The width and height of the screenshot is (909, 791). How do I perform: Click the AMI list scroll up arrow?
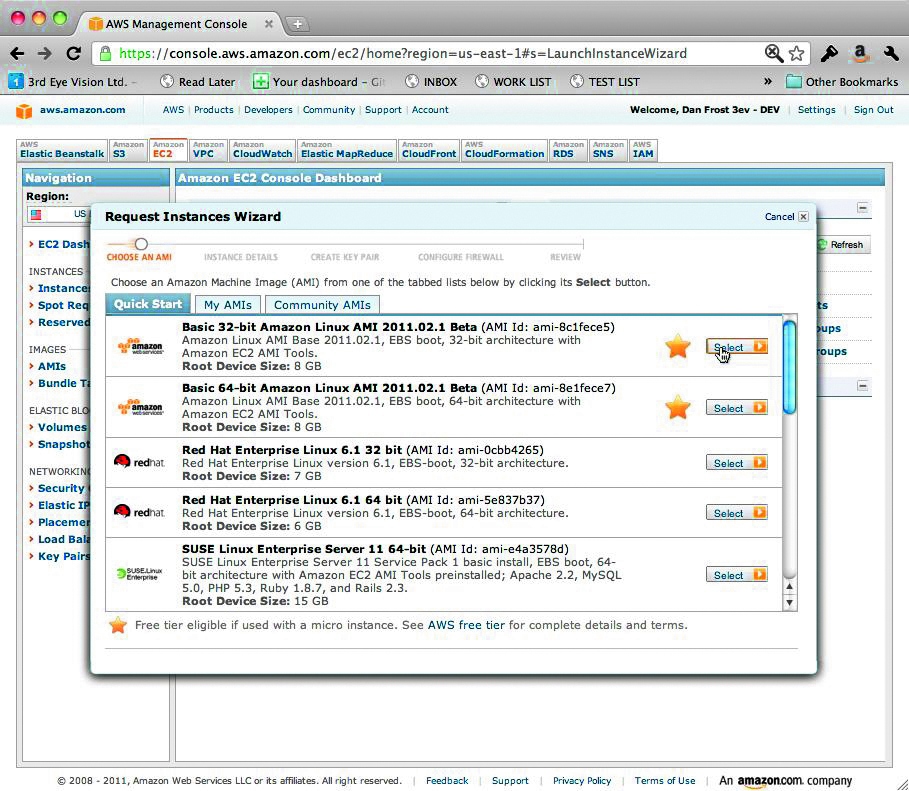789,587
